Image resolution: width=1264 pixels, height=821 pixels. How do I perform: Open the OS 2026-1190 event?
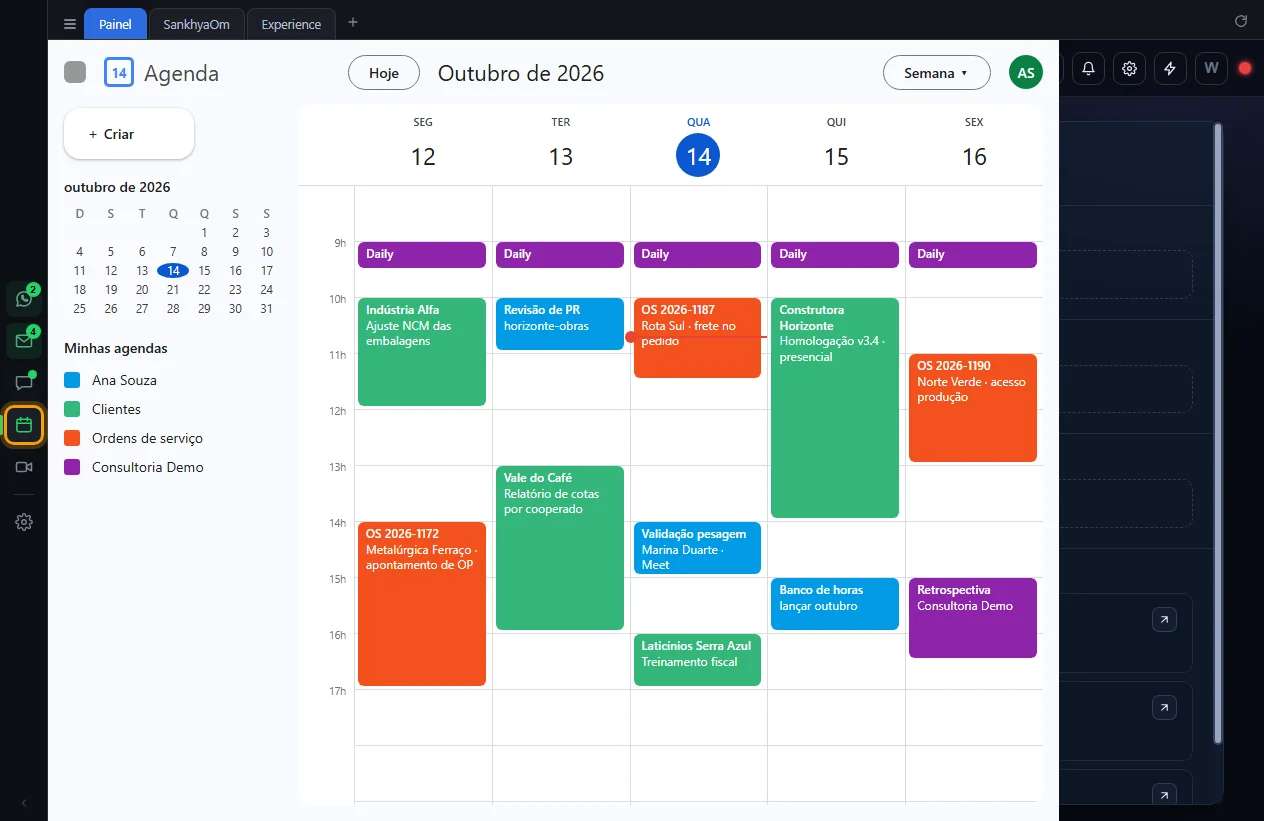pos(973,408)
